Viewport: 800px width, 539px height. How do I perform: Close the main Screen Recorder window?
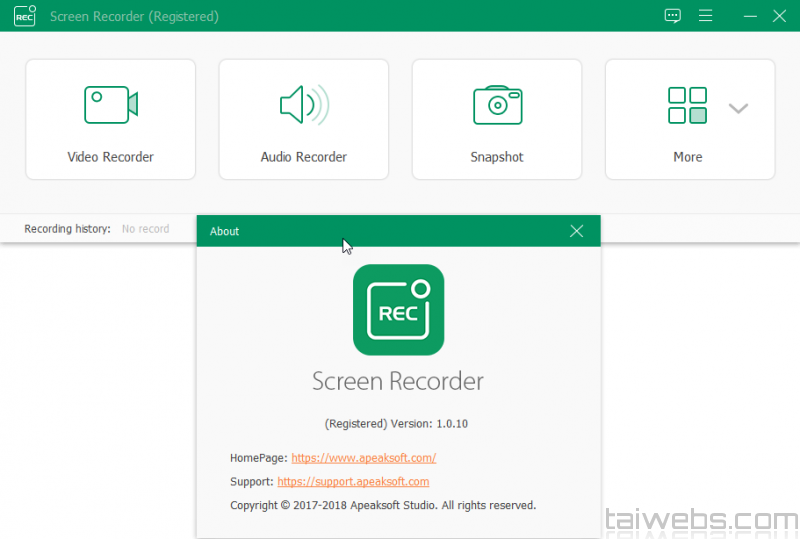[x=780, y=16]
